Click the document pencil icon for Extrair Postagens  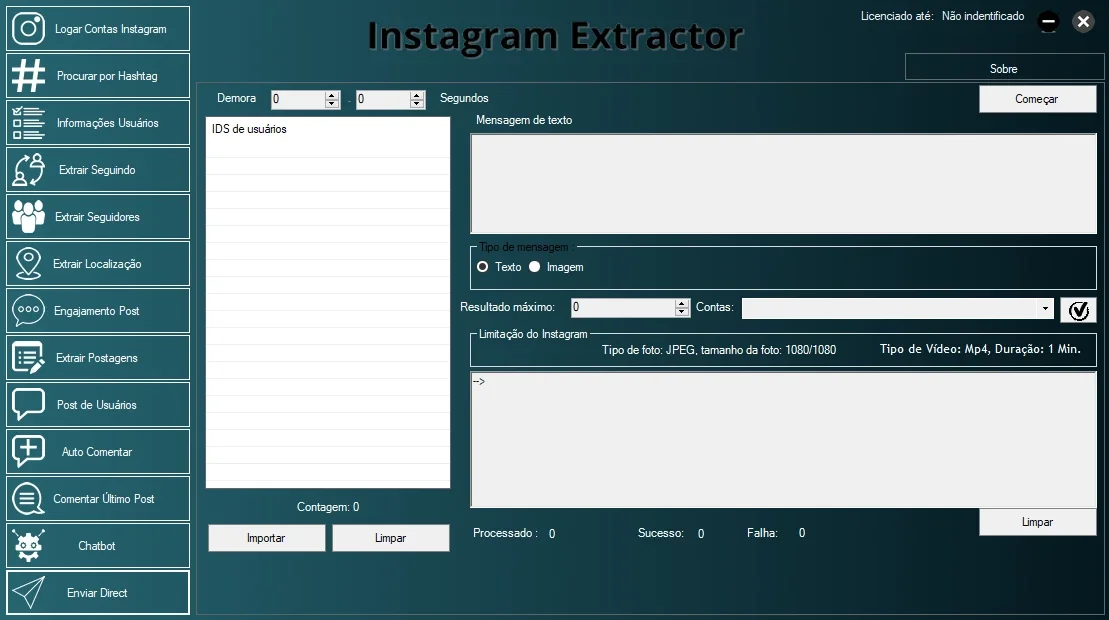pos(28,358)
